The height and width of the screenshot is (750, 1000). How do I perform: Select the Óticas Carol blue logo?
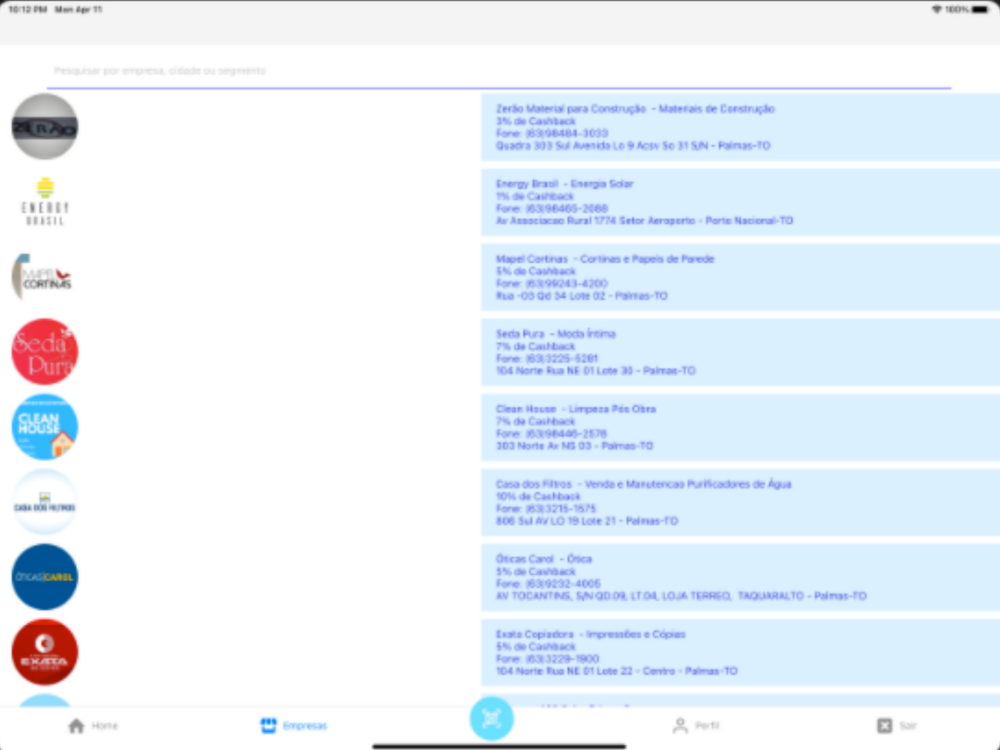45,577
